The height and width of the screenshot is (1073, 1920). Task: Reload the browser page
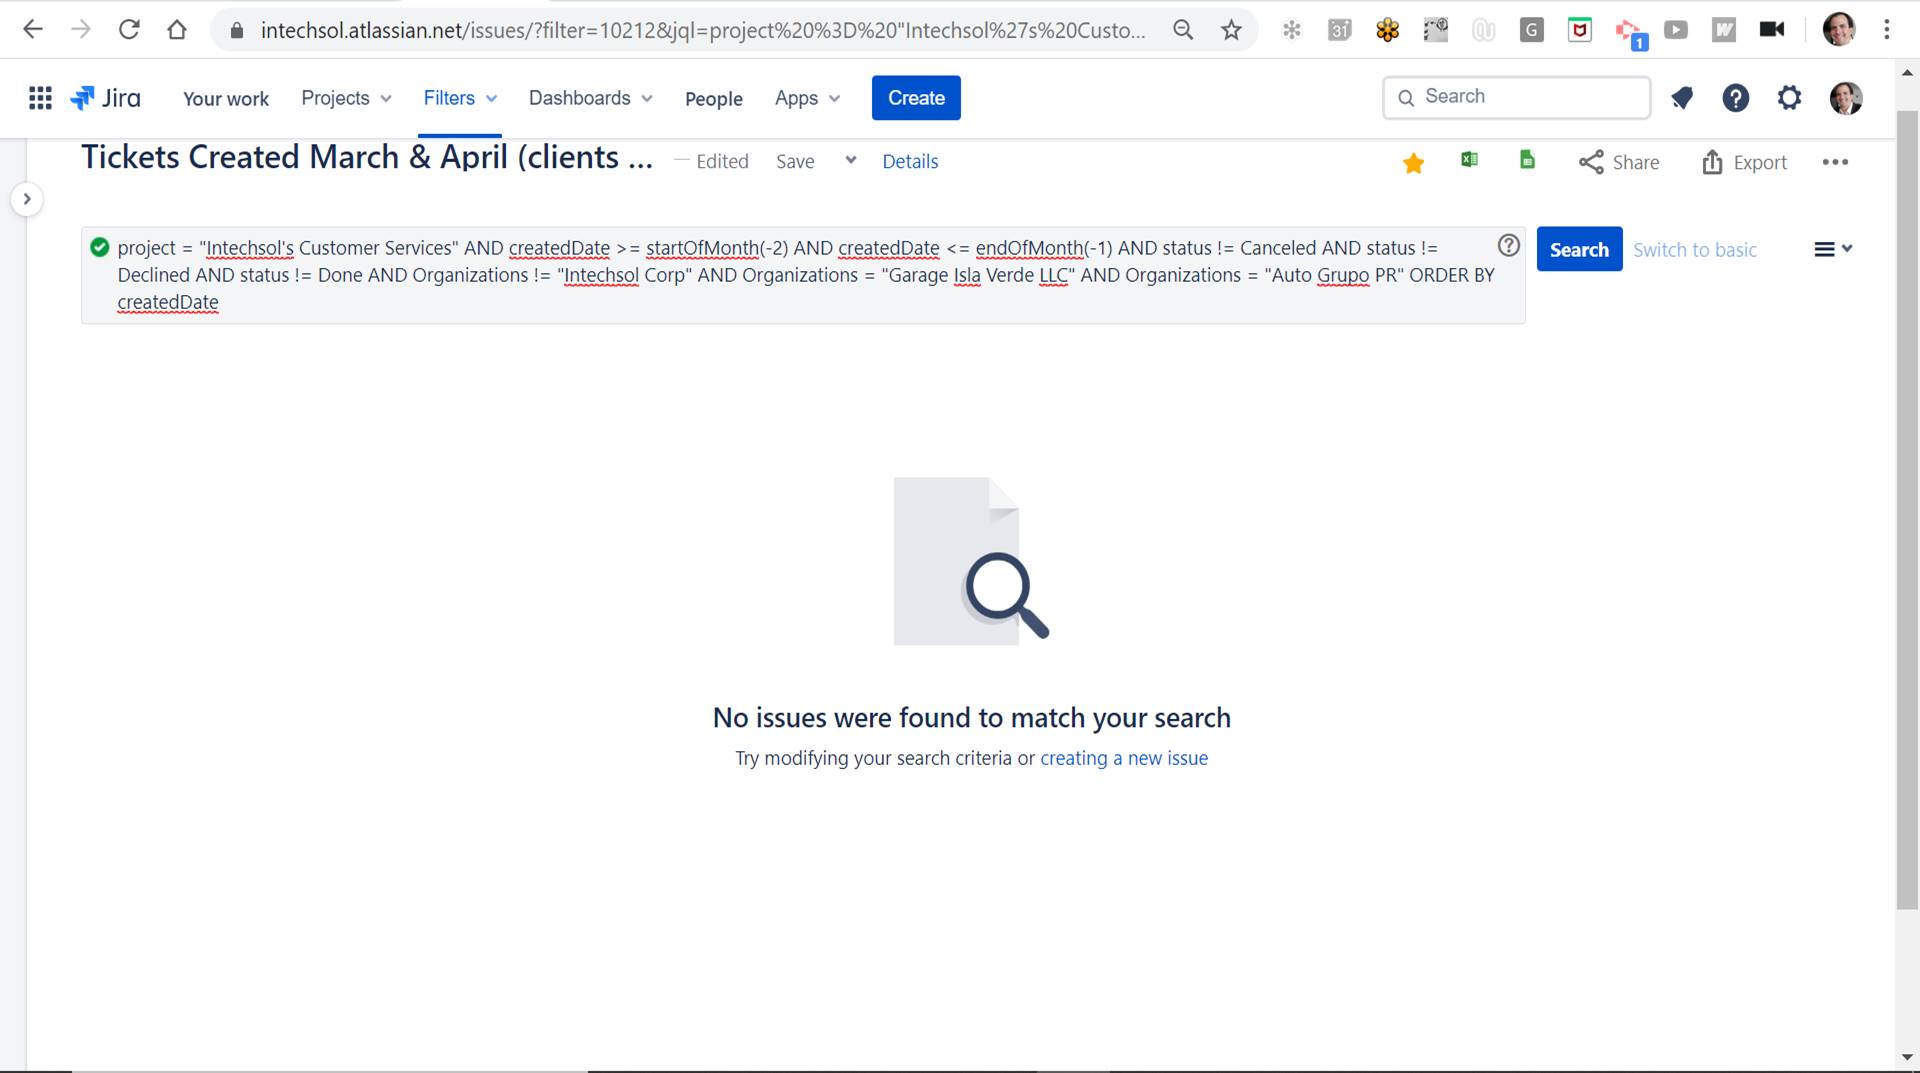129,30
